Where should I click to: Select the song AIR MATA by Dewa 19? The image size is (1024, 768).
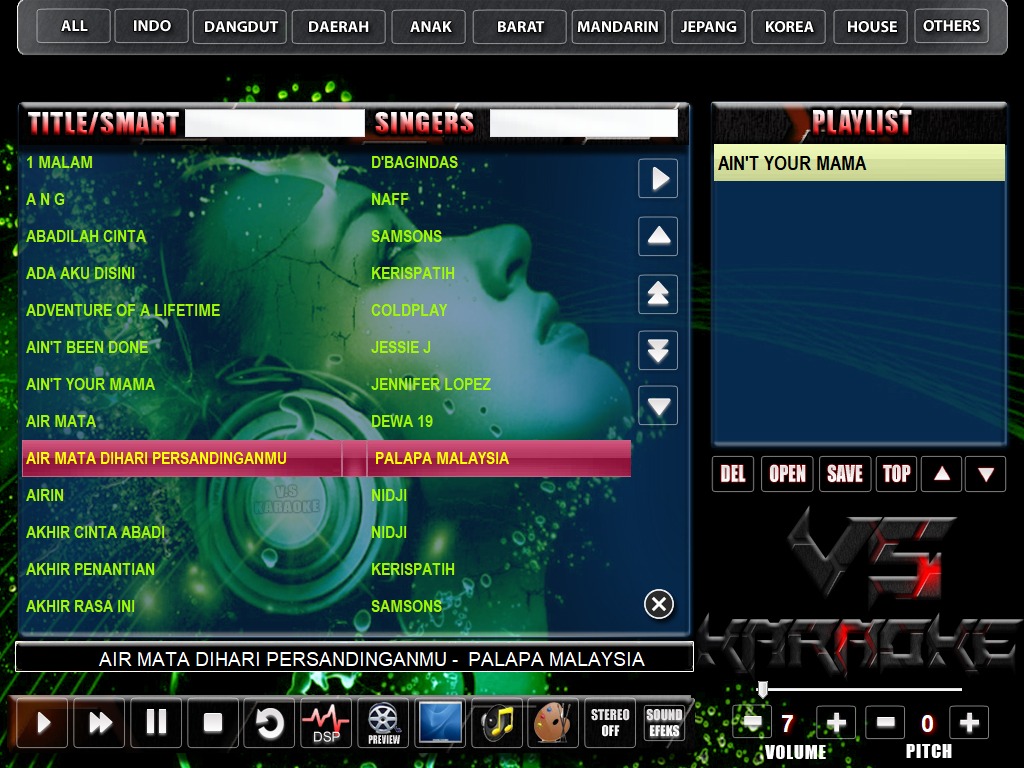[x=61, y=421]
